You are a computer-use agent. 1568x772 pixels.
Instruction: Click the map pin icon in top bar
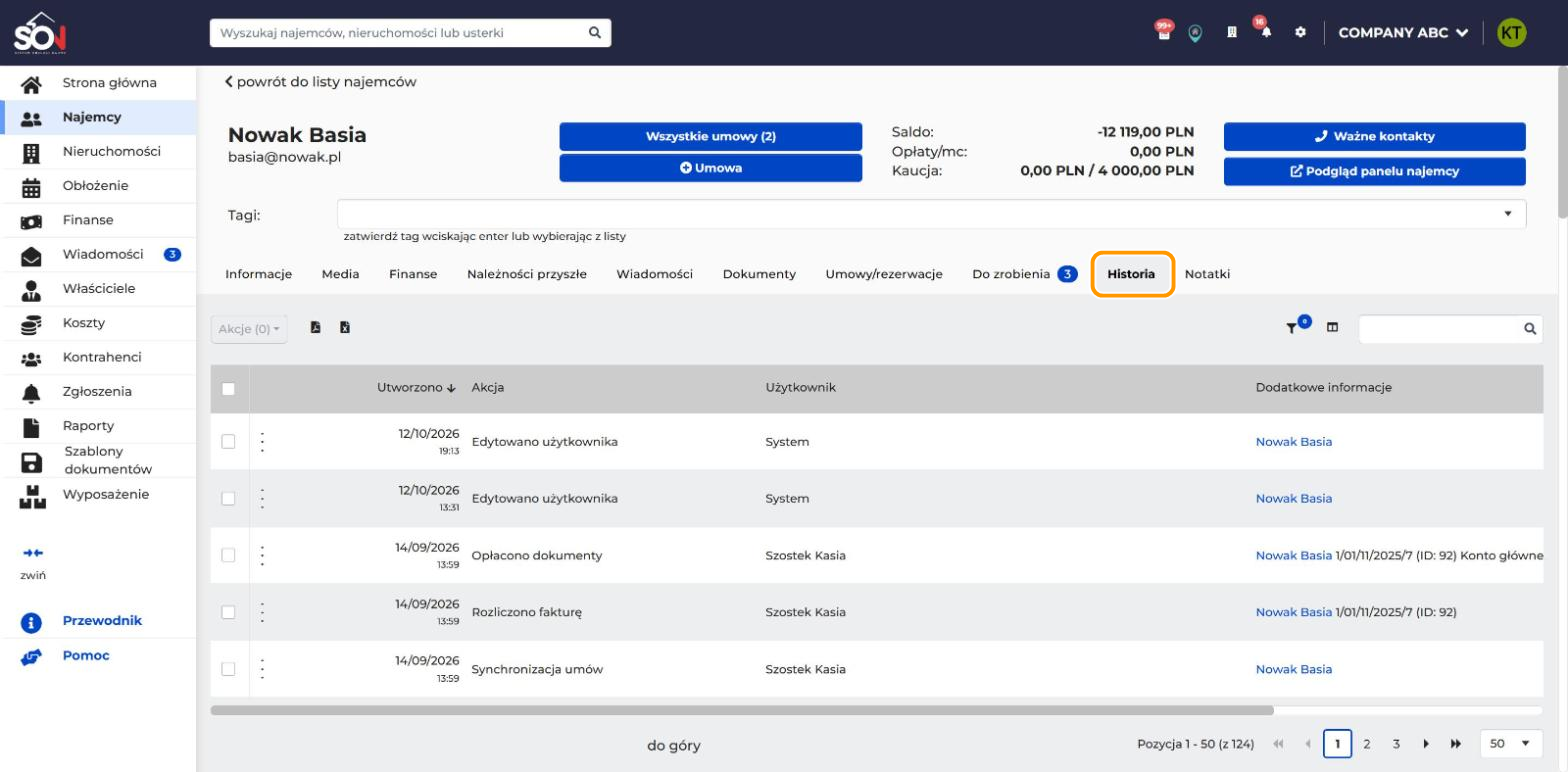[x=1194, y=33]
